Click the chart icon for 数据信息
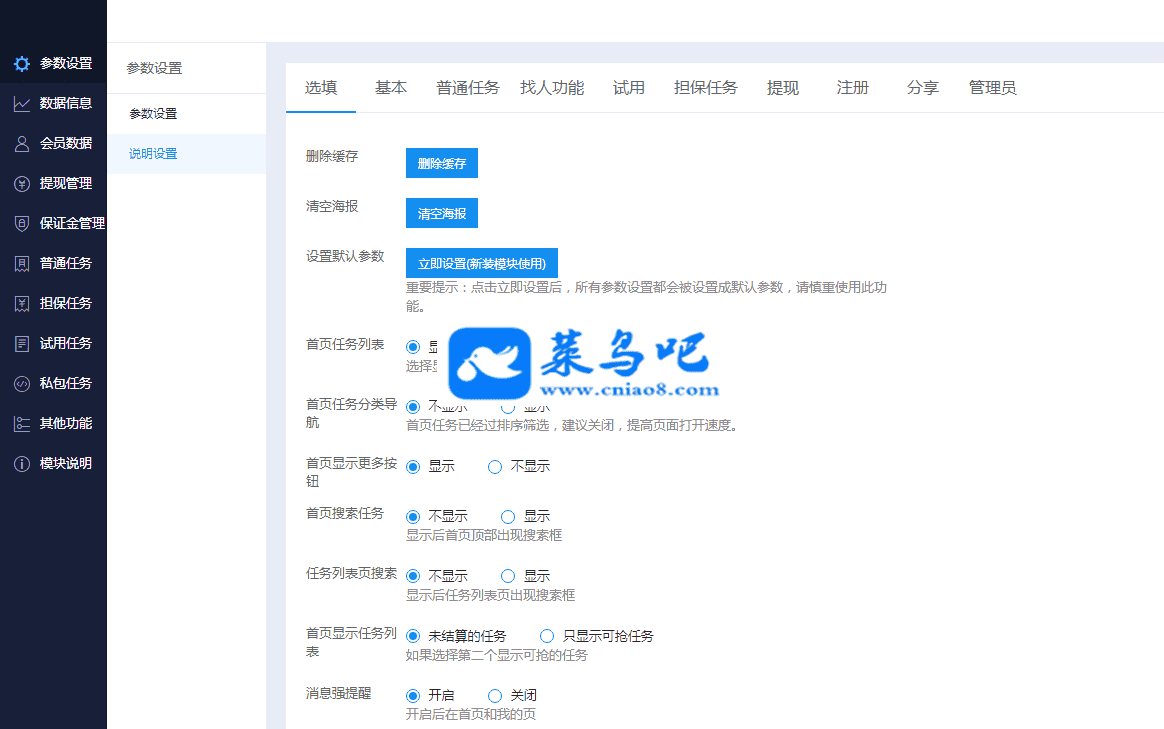 21,103
